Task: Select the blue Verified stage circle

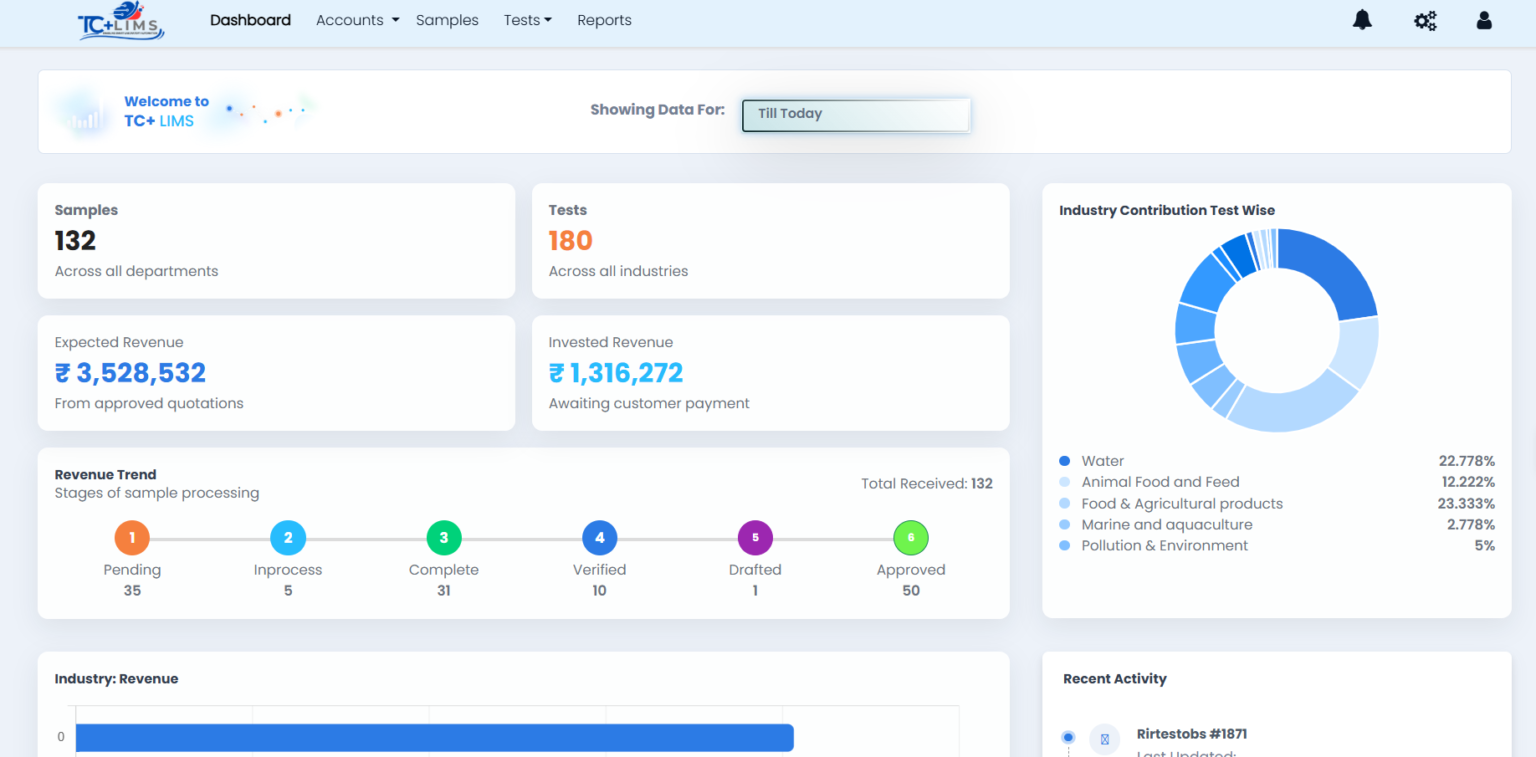Action: point(599,538)
